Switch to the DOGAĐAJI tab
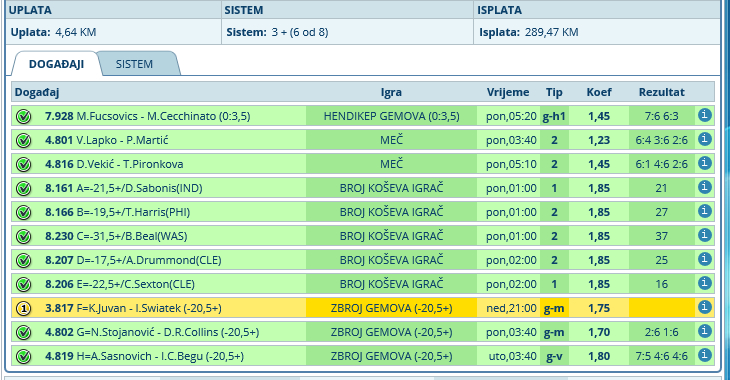730x380 pixels. (x=56, y=64)
